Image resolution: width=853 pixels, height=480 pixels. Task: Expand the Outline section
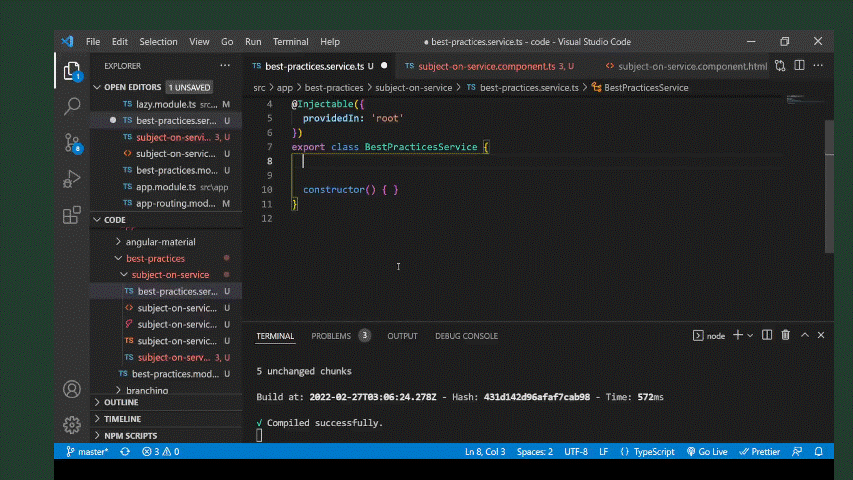pyautogui.click(x=166, y=402)
